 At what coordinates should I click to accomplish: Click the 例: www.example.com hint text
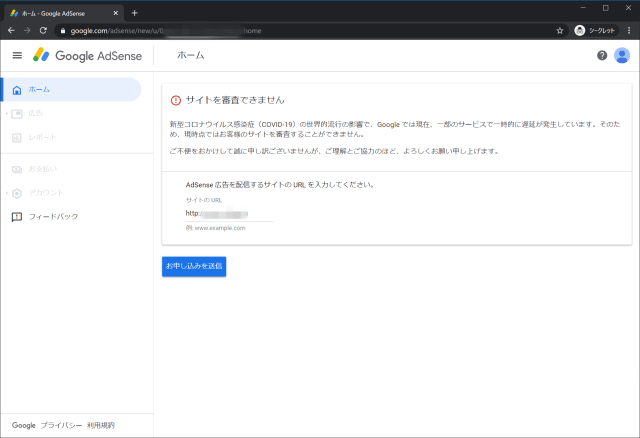pyautogui.click(x=216, y=228)
